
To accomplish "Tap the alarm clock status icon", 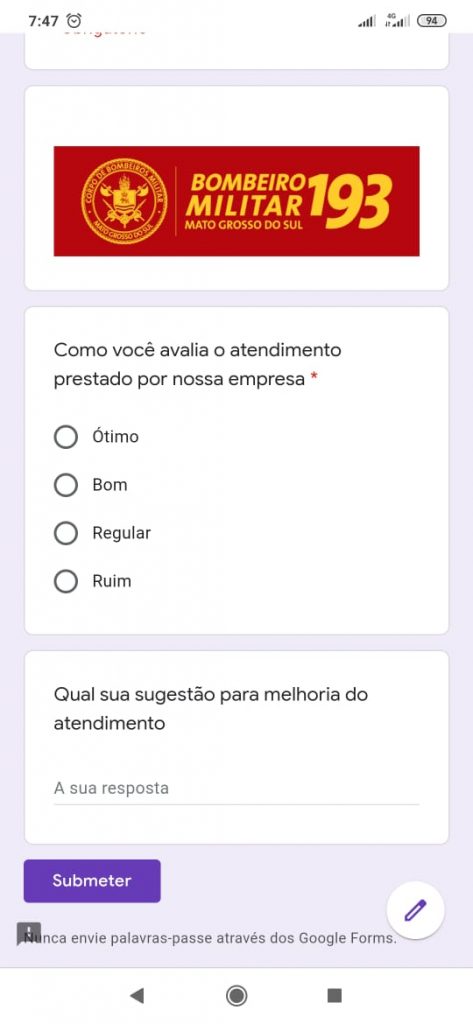I will point(75,20).
